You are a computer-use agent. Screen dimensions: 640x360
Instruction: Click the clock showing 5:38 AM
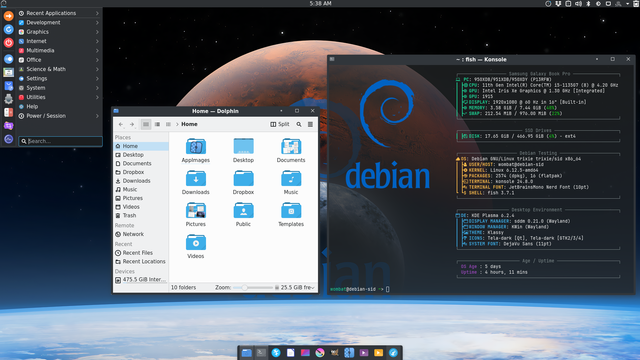tap(320, 3)
